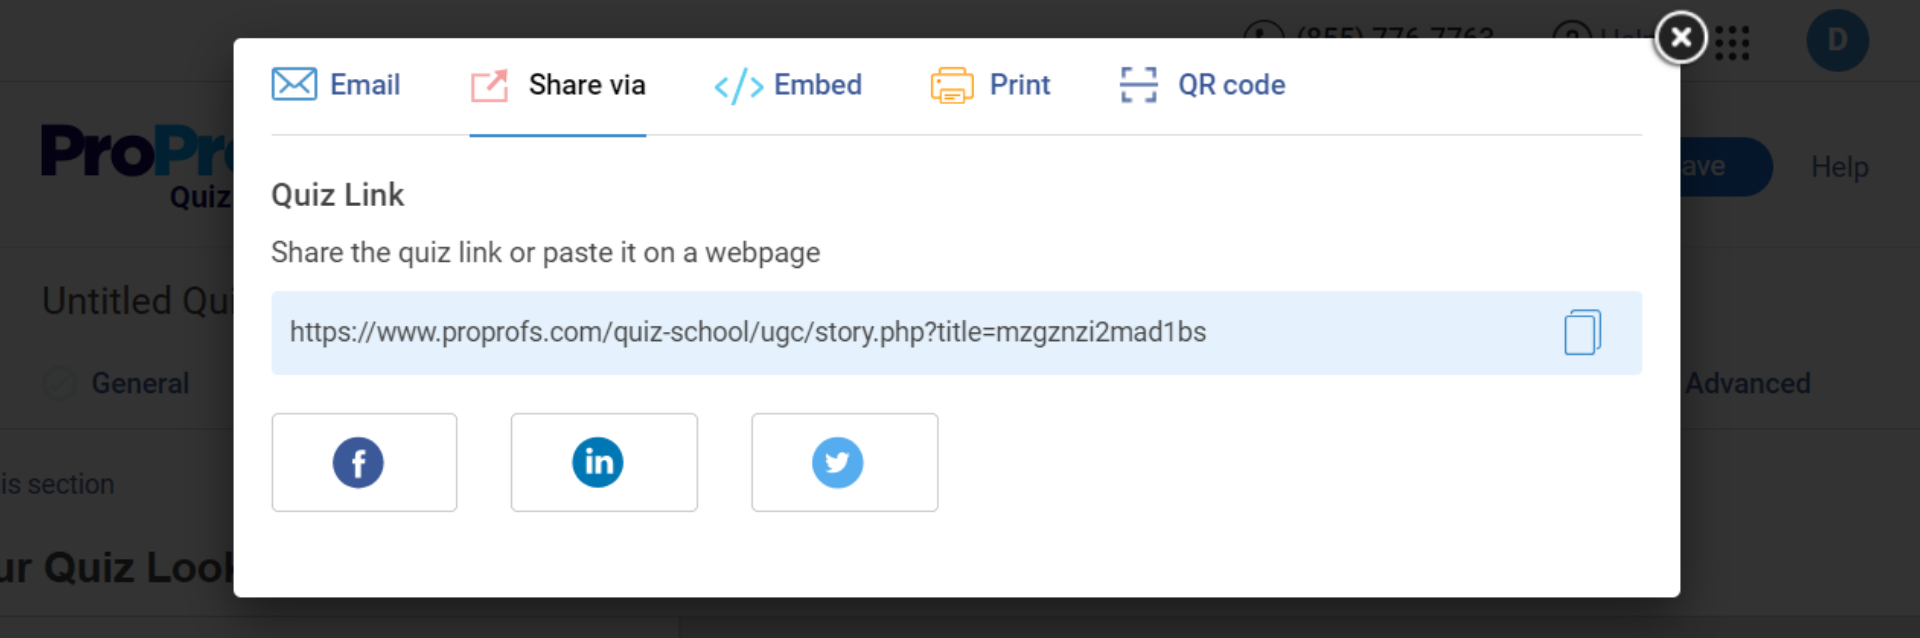This screenshot has height=638, width=1920.
Task: Copy the quiz link with copy icon
Action: (x=1582, y=332)
